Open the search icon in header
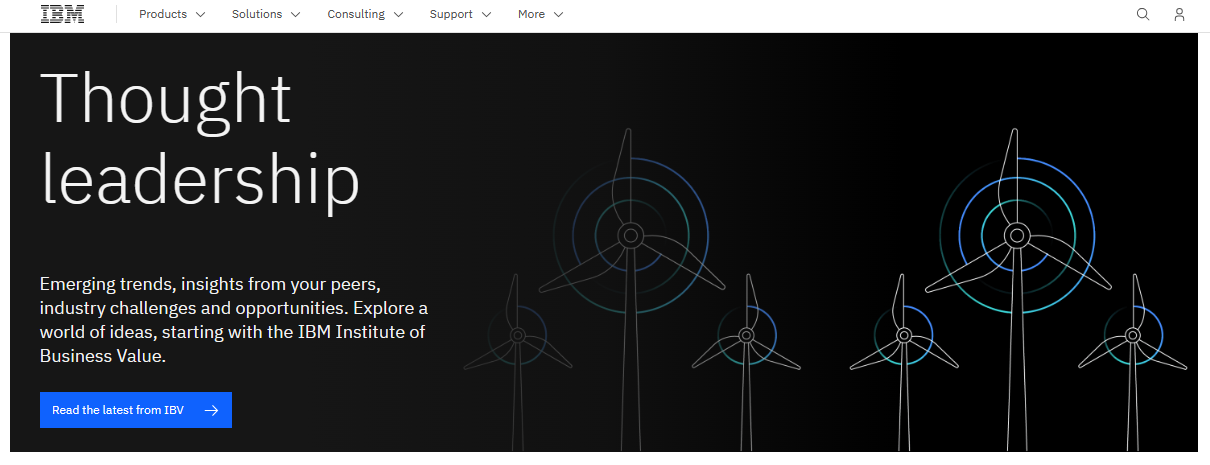The width and height of the screenshot is (1210, 465). coord(1143,14)
